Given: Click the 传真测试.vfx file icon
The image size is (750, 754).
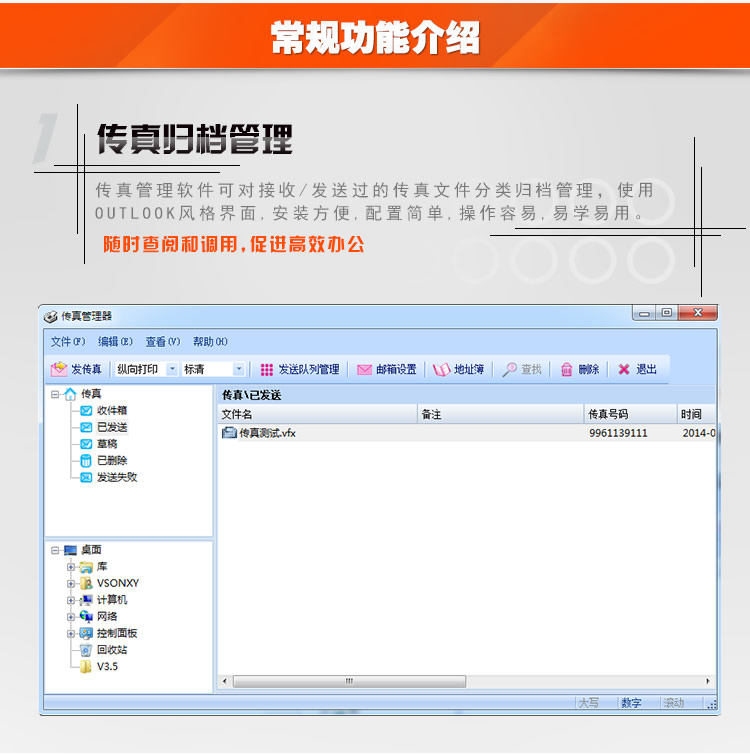Looking at the screenshot, I should (x=229, y=433).
